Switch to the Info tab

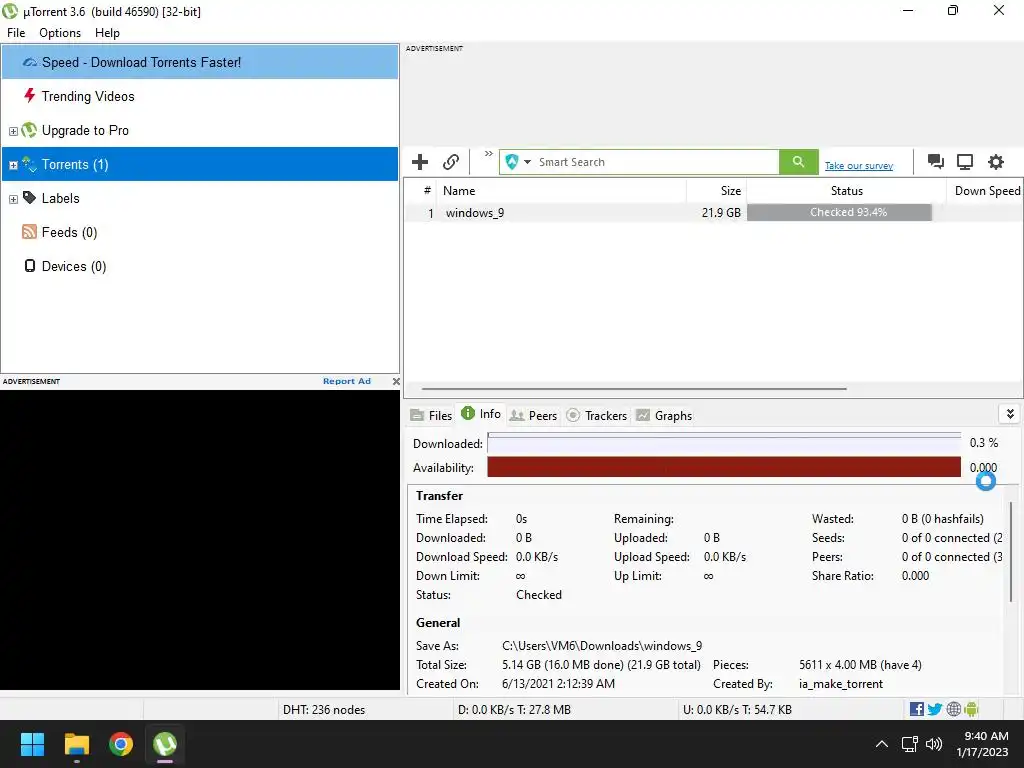(x=481, y=413)
